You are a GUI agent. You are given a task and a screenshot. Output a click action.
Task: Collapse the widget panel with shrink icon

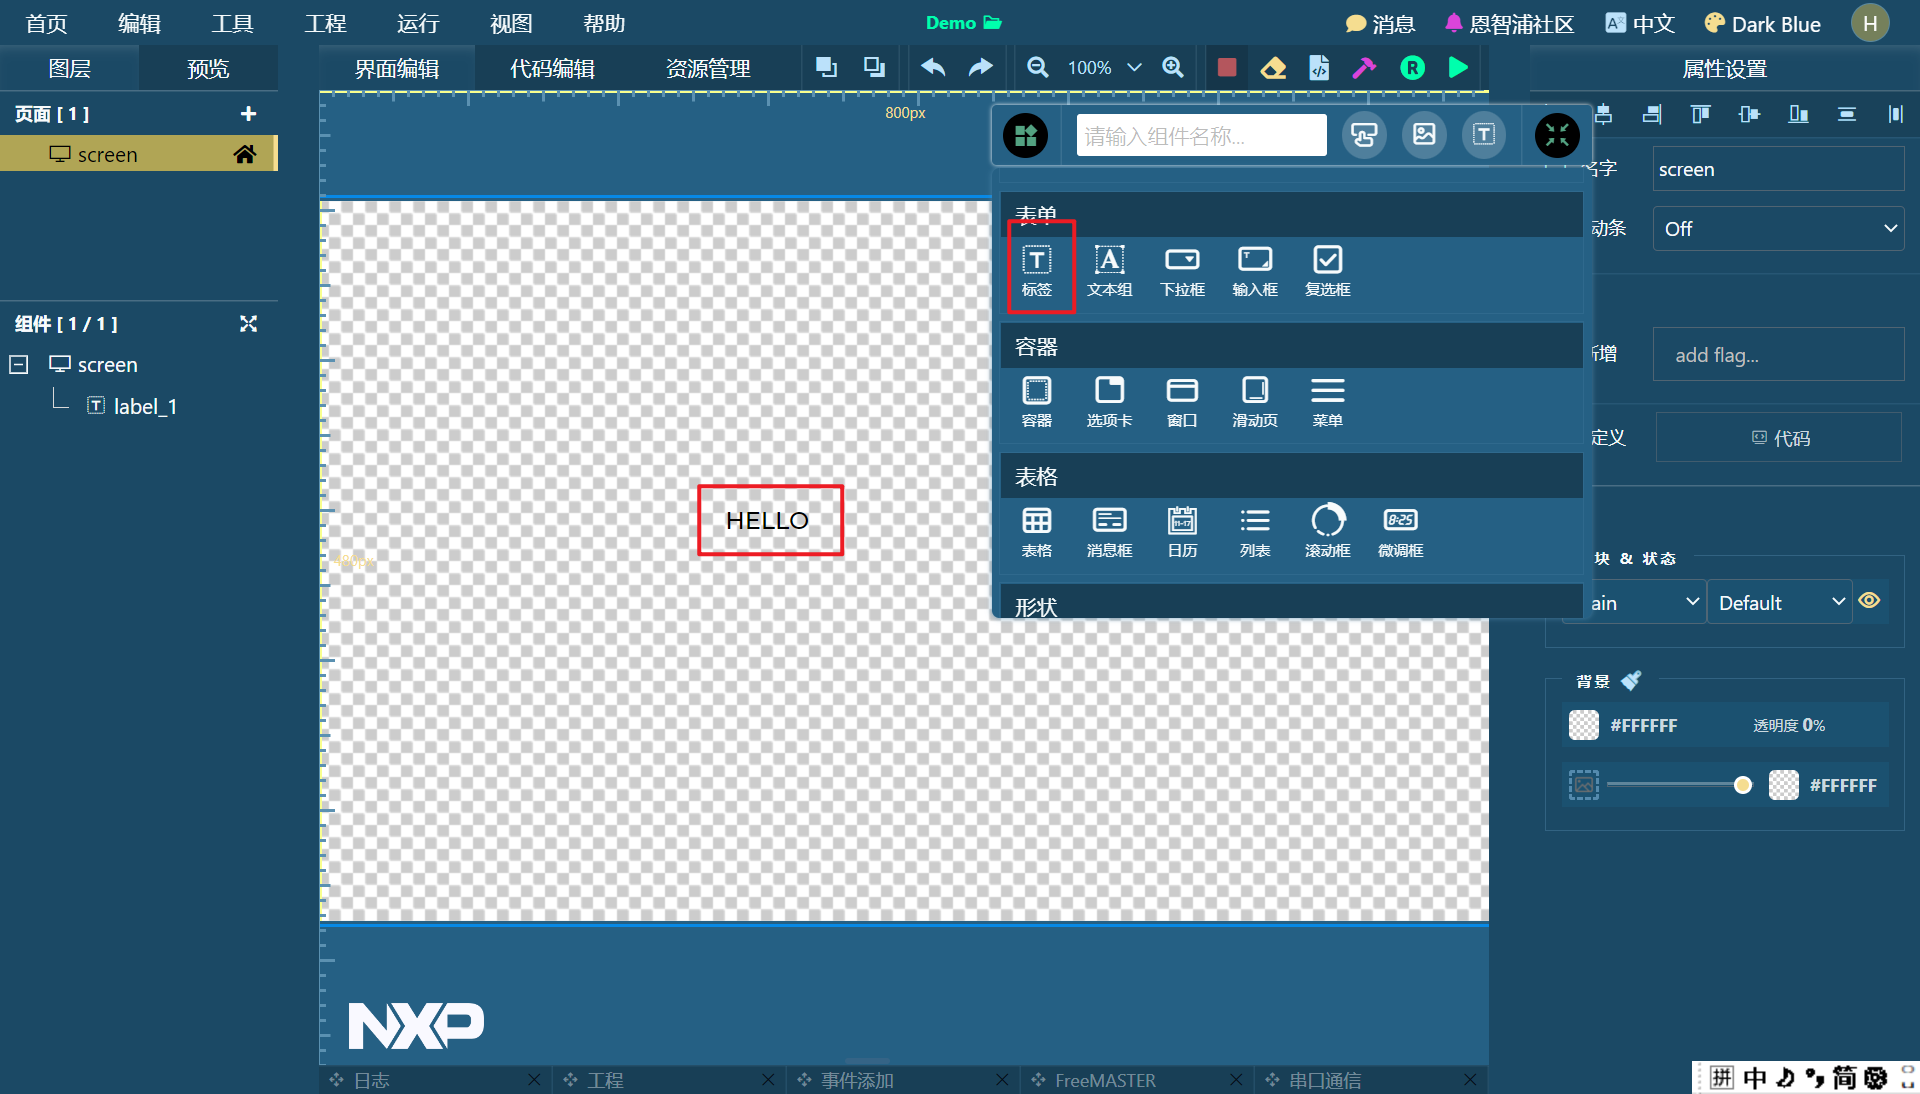1557,135
